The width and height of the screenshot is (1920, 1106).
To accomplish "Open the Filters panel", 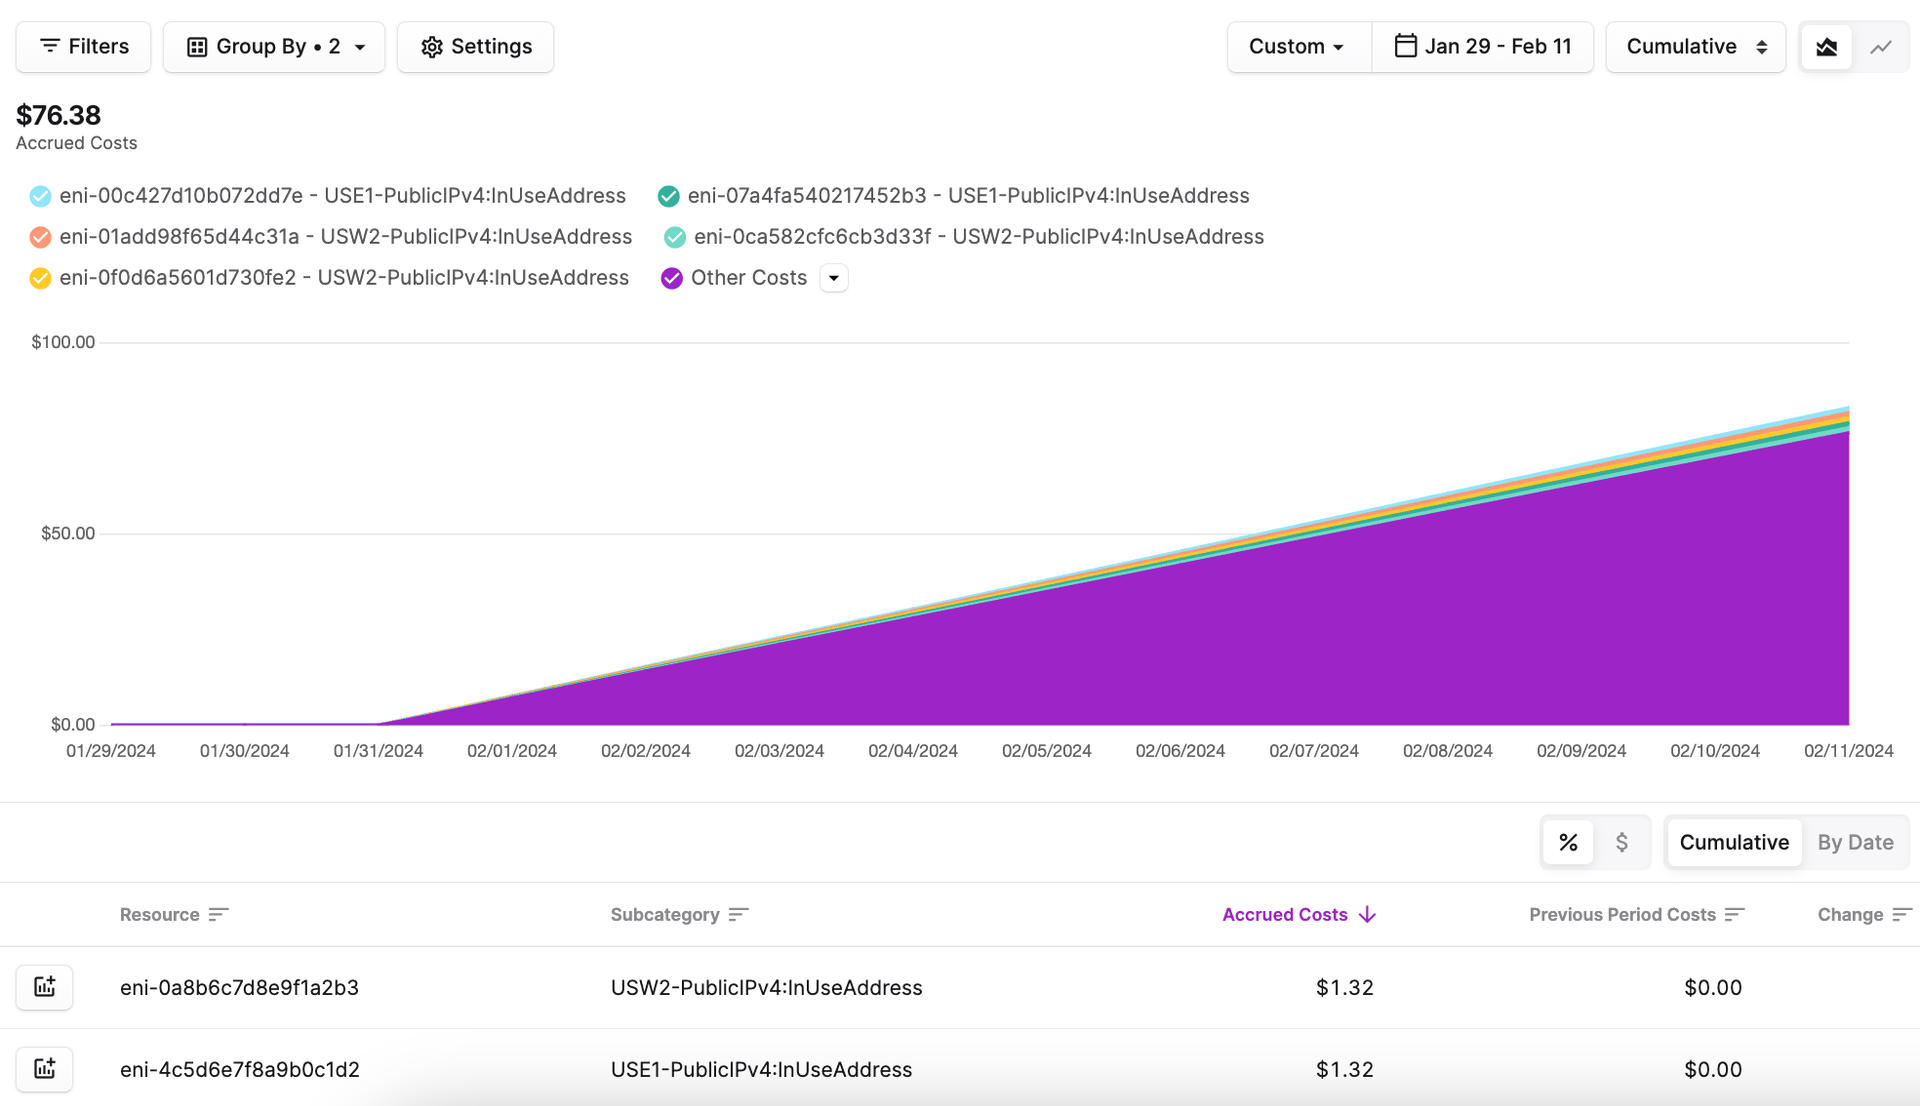I will (82, 46).
